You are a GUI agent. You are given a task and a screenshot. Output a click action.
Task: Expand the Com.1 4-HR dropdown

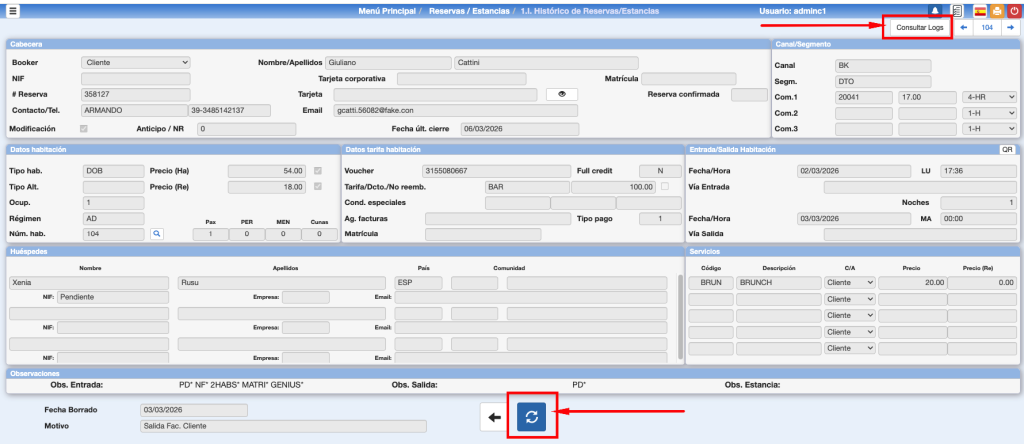coord(990,97)
